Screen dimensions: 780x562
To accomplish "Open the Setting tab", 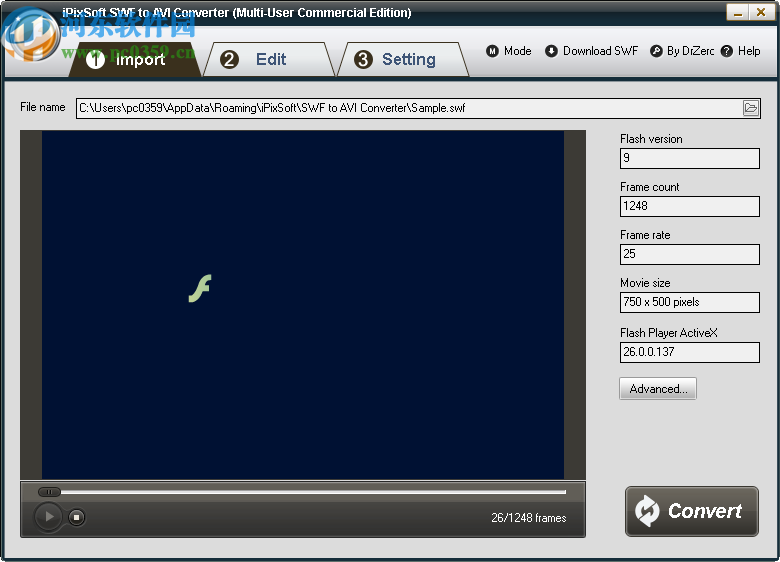I will (403, 60).
